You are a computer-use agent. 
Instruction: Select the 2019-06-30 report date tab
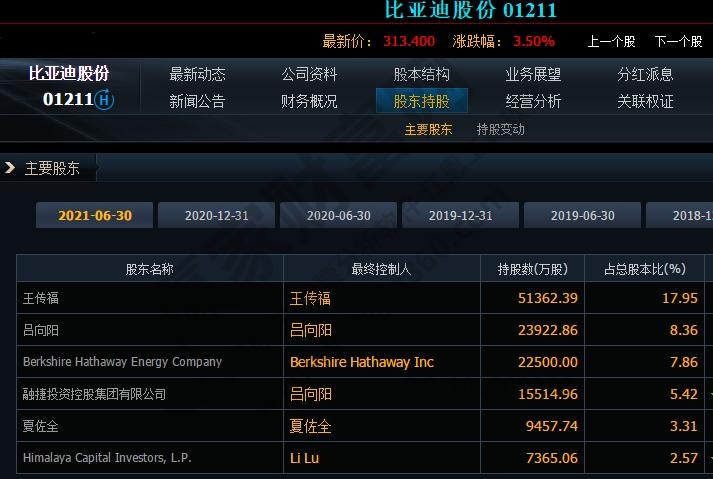click(583, 216)
